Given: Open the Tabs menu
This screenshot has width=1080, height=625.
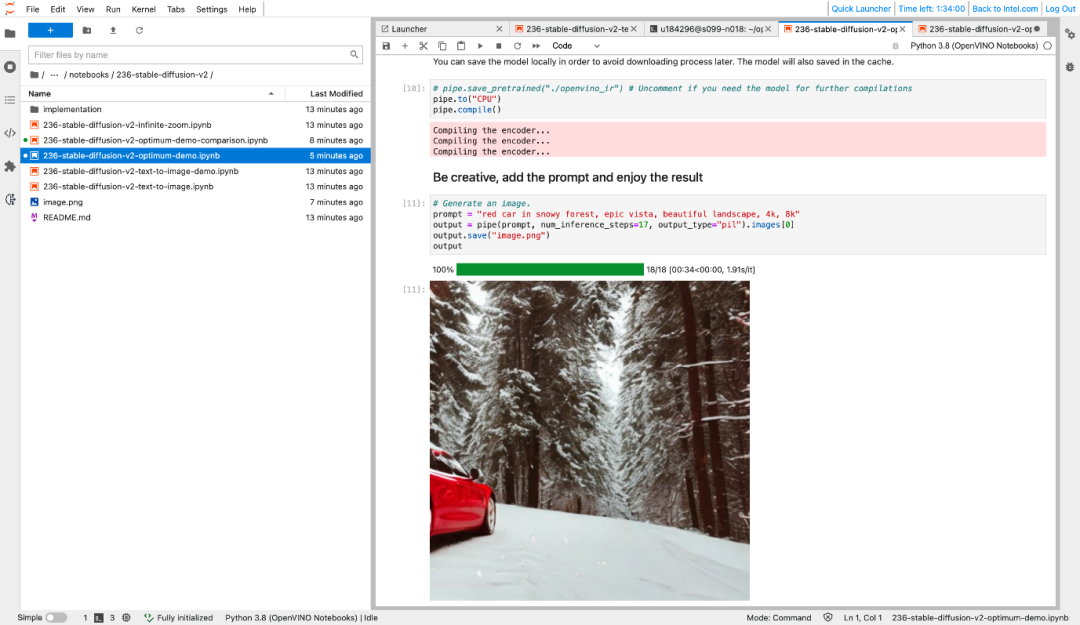Looking at the screenshot, I should tap(176, 10).
